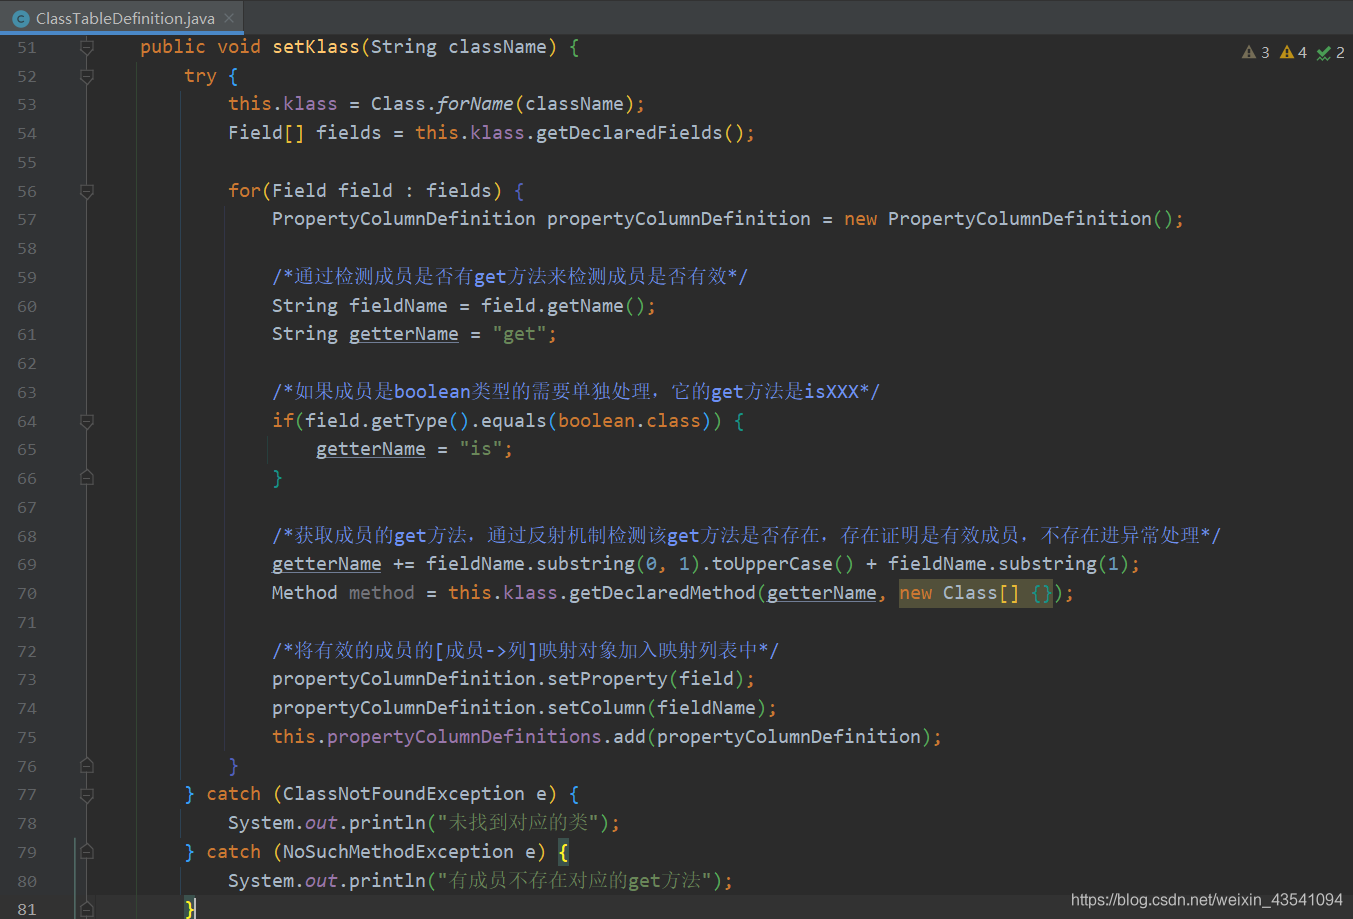
Task: Click fold end marker at line 66
Action: pos(87,478)
